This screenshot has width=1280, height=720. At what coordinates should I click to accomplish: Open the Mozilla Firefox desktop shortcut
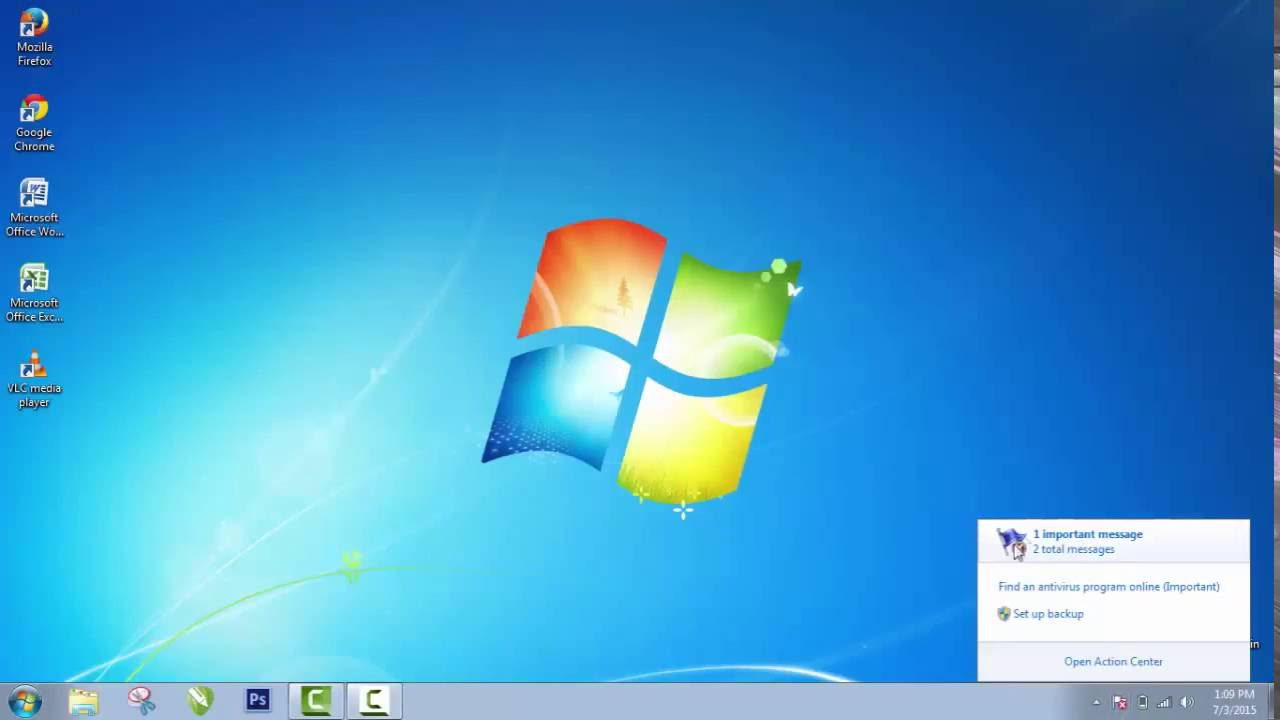[34, 38]
